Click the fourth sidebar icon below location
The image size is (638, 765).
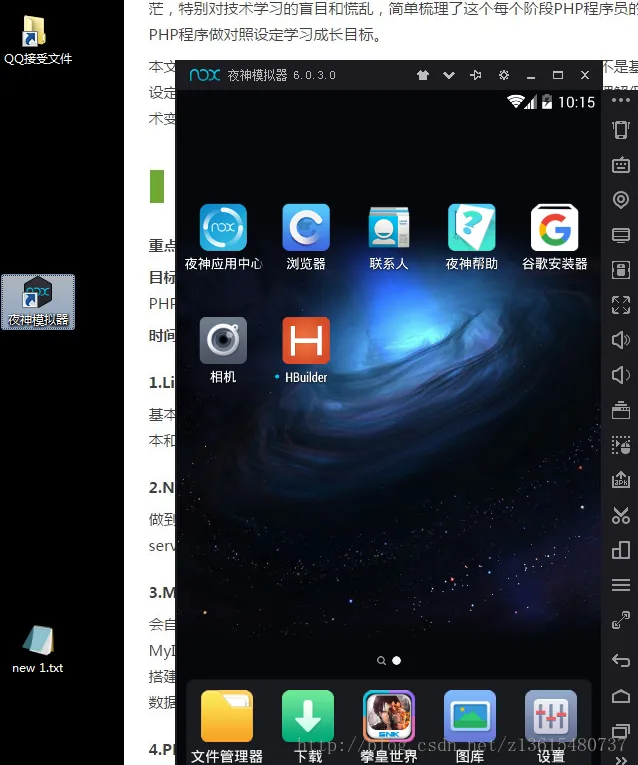tap(621, 235)
